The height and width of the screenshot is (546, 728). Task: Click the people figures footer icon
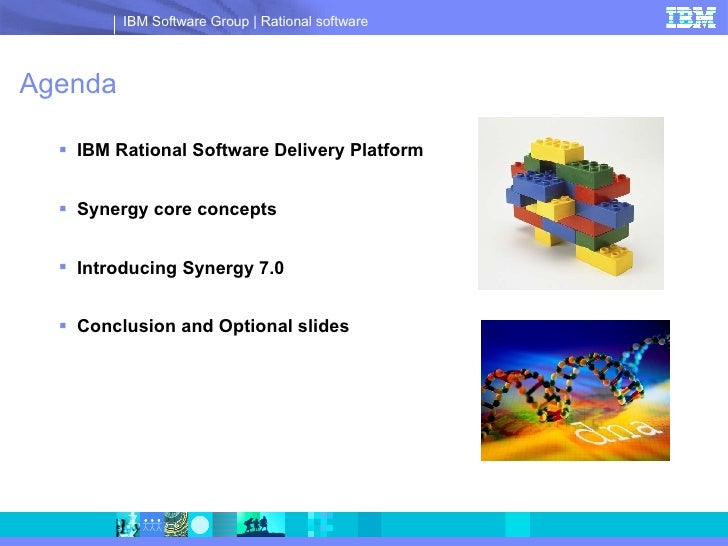pyautogui.click(x=152, y=525)
